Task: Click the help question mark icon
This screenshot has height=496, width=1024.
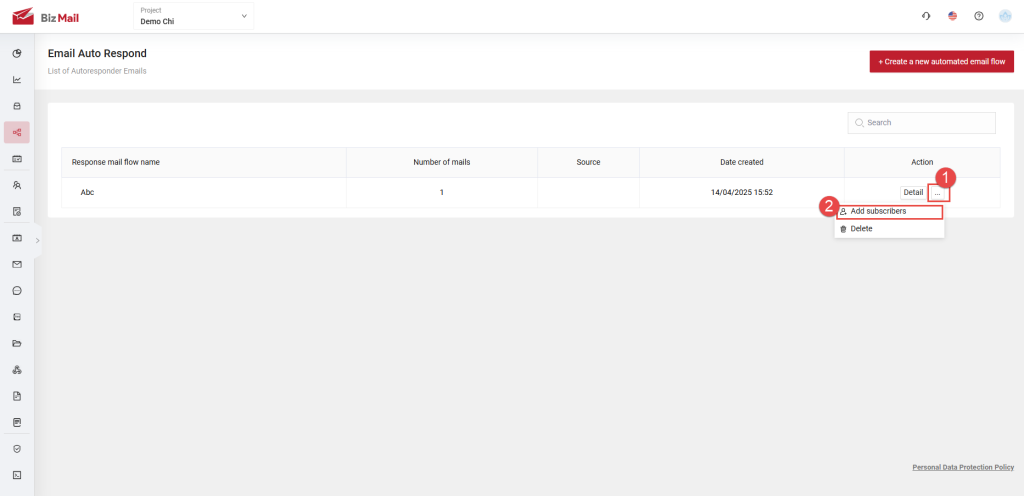Action: click(979, 16)
